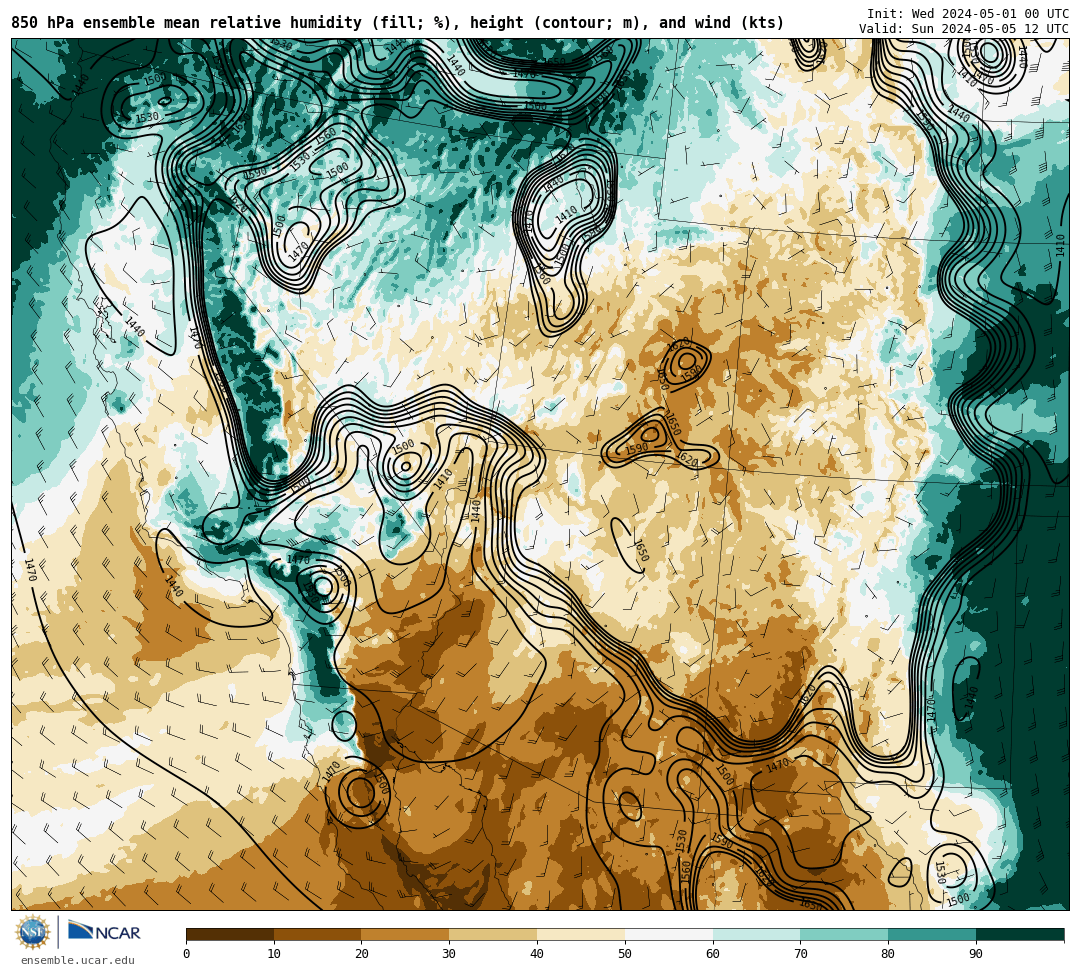This screenshot has width=1080, height=973.
Task: Click colorbar tick label 20
Action: [362, 954]
